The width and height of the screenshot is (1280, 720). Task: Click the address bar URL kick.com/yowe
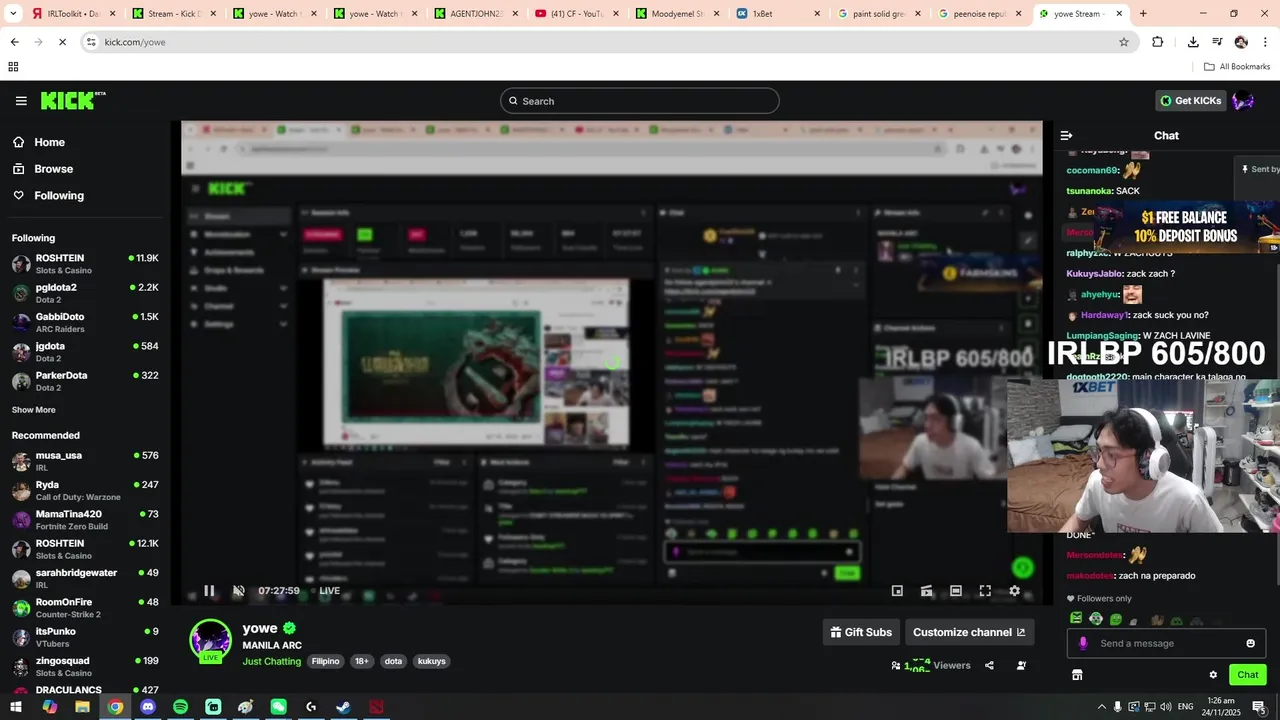[x=135, y=42]
